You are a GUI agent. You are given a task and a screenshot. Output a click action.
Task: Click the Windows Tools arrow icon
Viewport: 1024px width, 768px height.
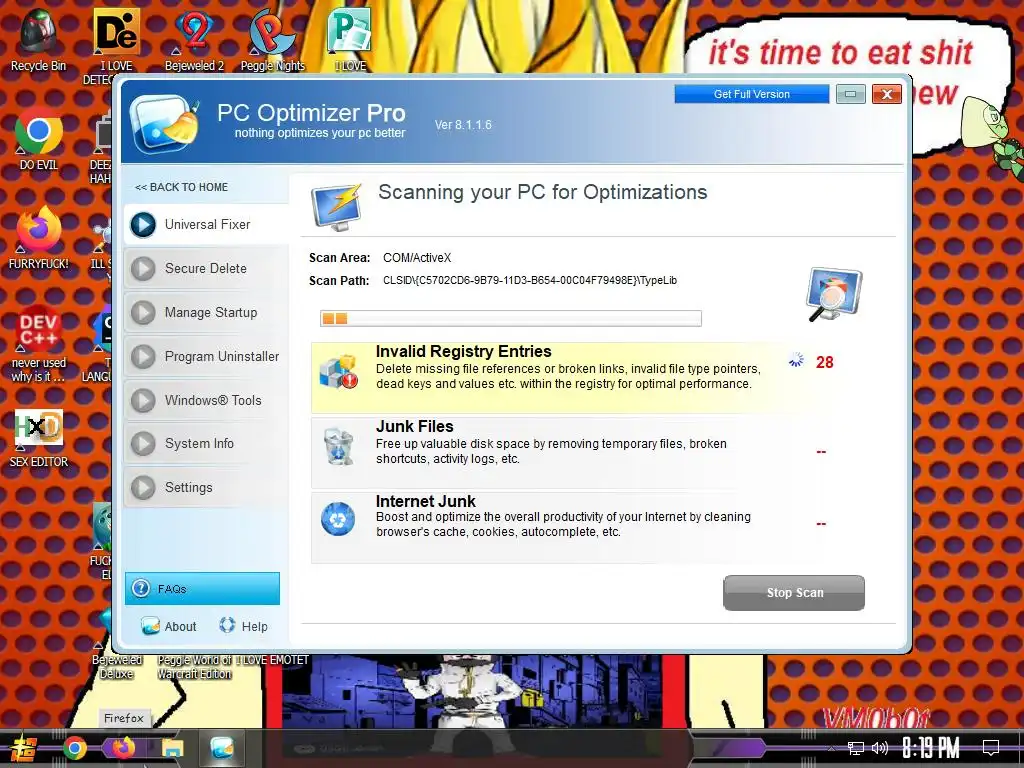click(x=143, y=400)
